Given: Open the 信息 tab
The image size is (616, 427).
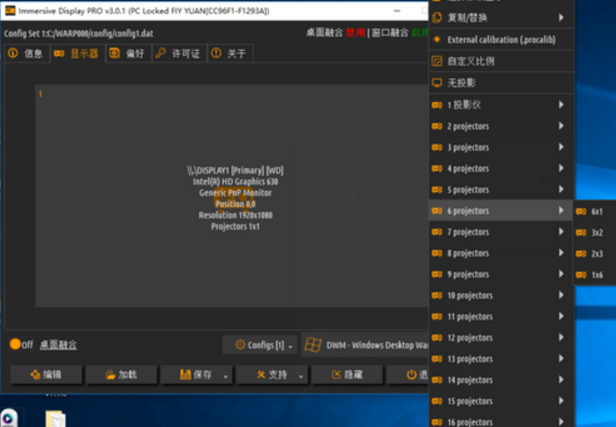Looking at the screenshot, I should [x=27, y=53].
